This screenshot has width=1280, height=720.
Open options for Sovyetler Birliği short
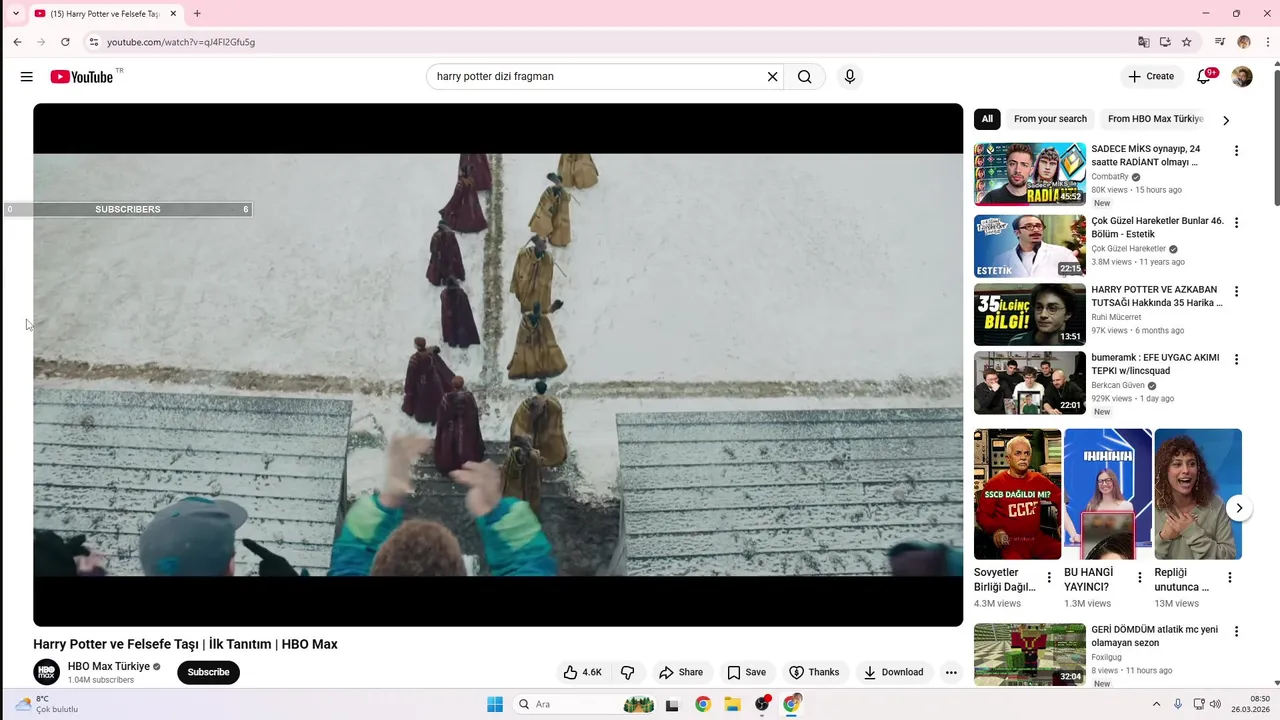pos(1049,578)
